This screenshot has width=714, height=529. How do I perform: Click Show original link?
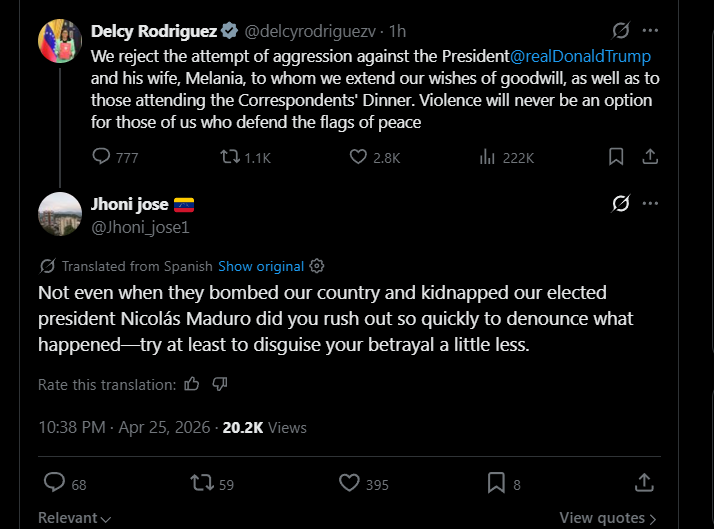point(261,266)
